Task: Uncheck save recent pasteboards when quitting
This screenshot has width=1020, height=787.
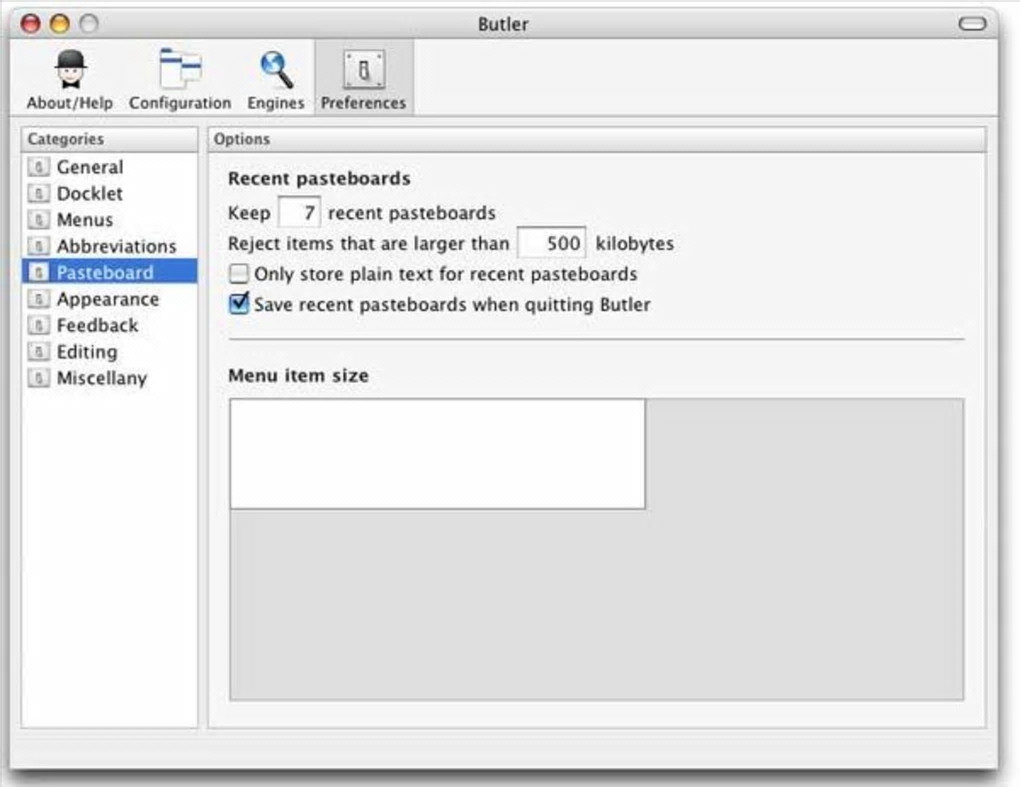Action: coord(239,304)
